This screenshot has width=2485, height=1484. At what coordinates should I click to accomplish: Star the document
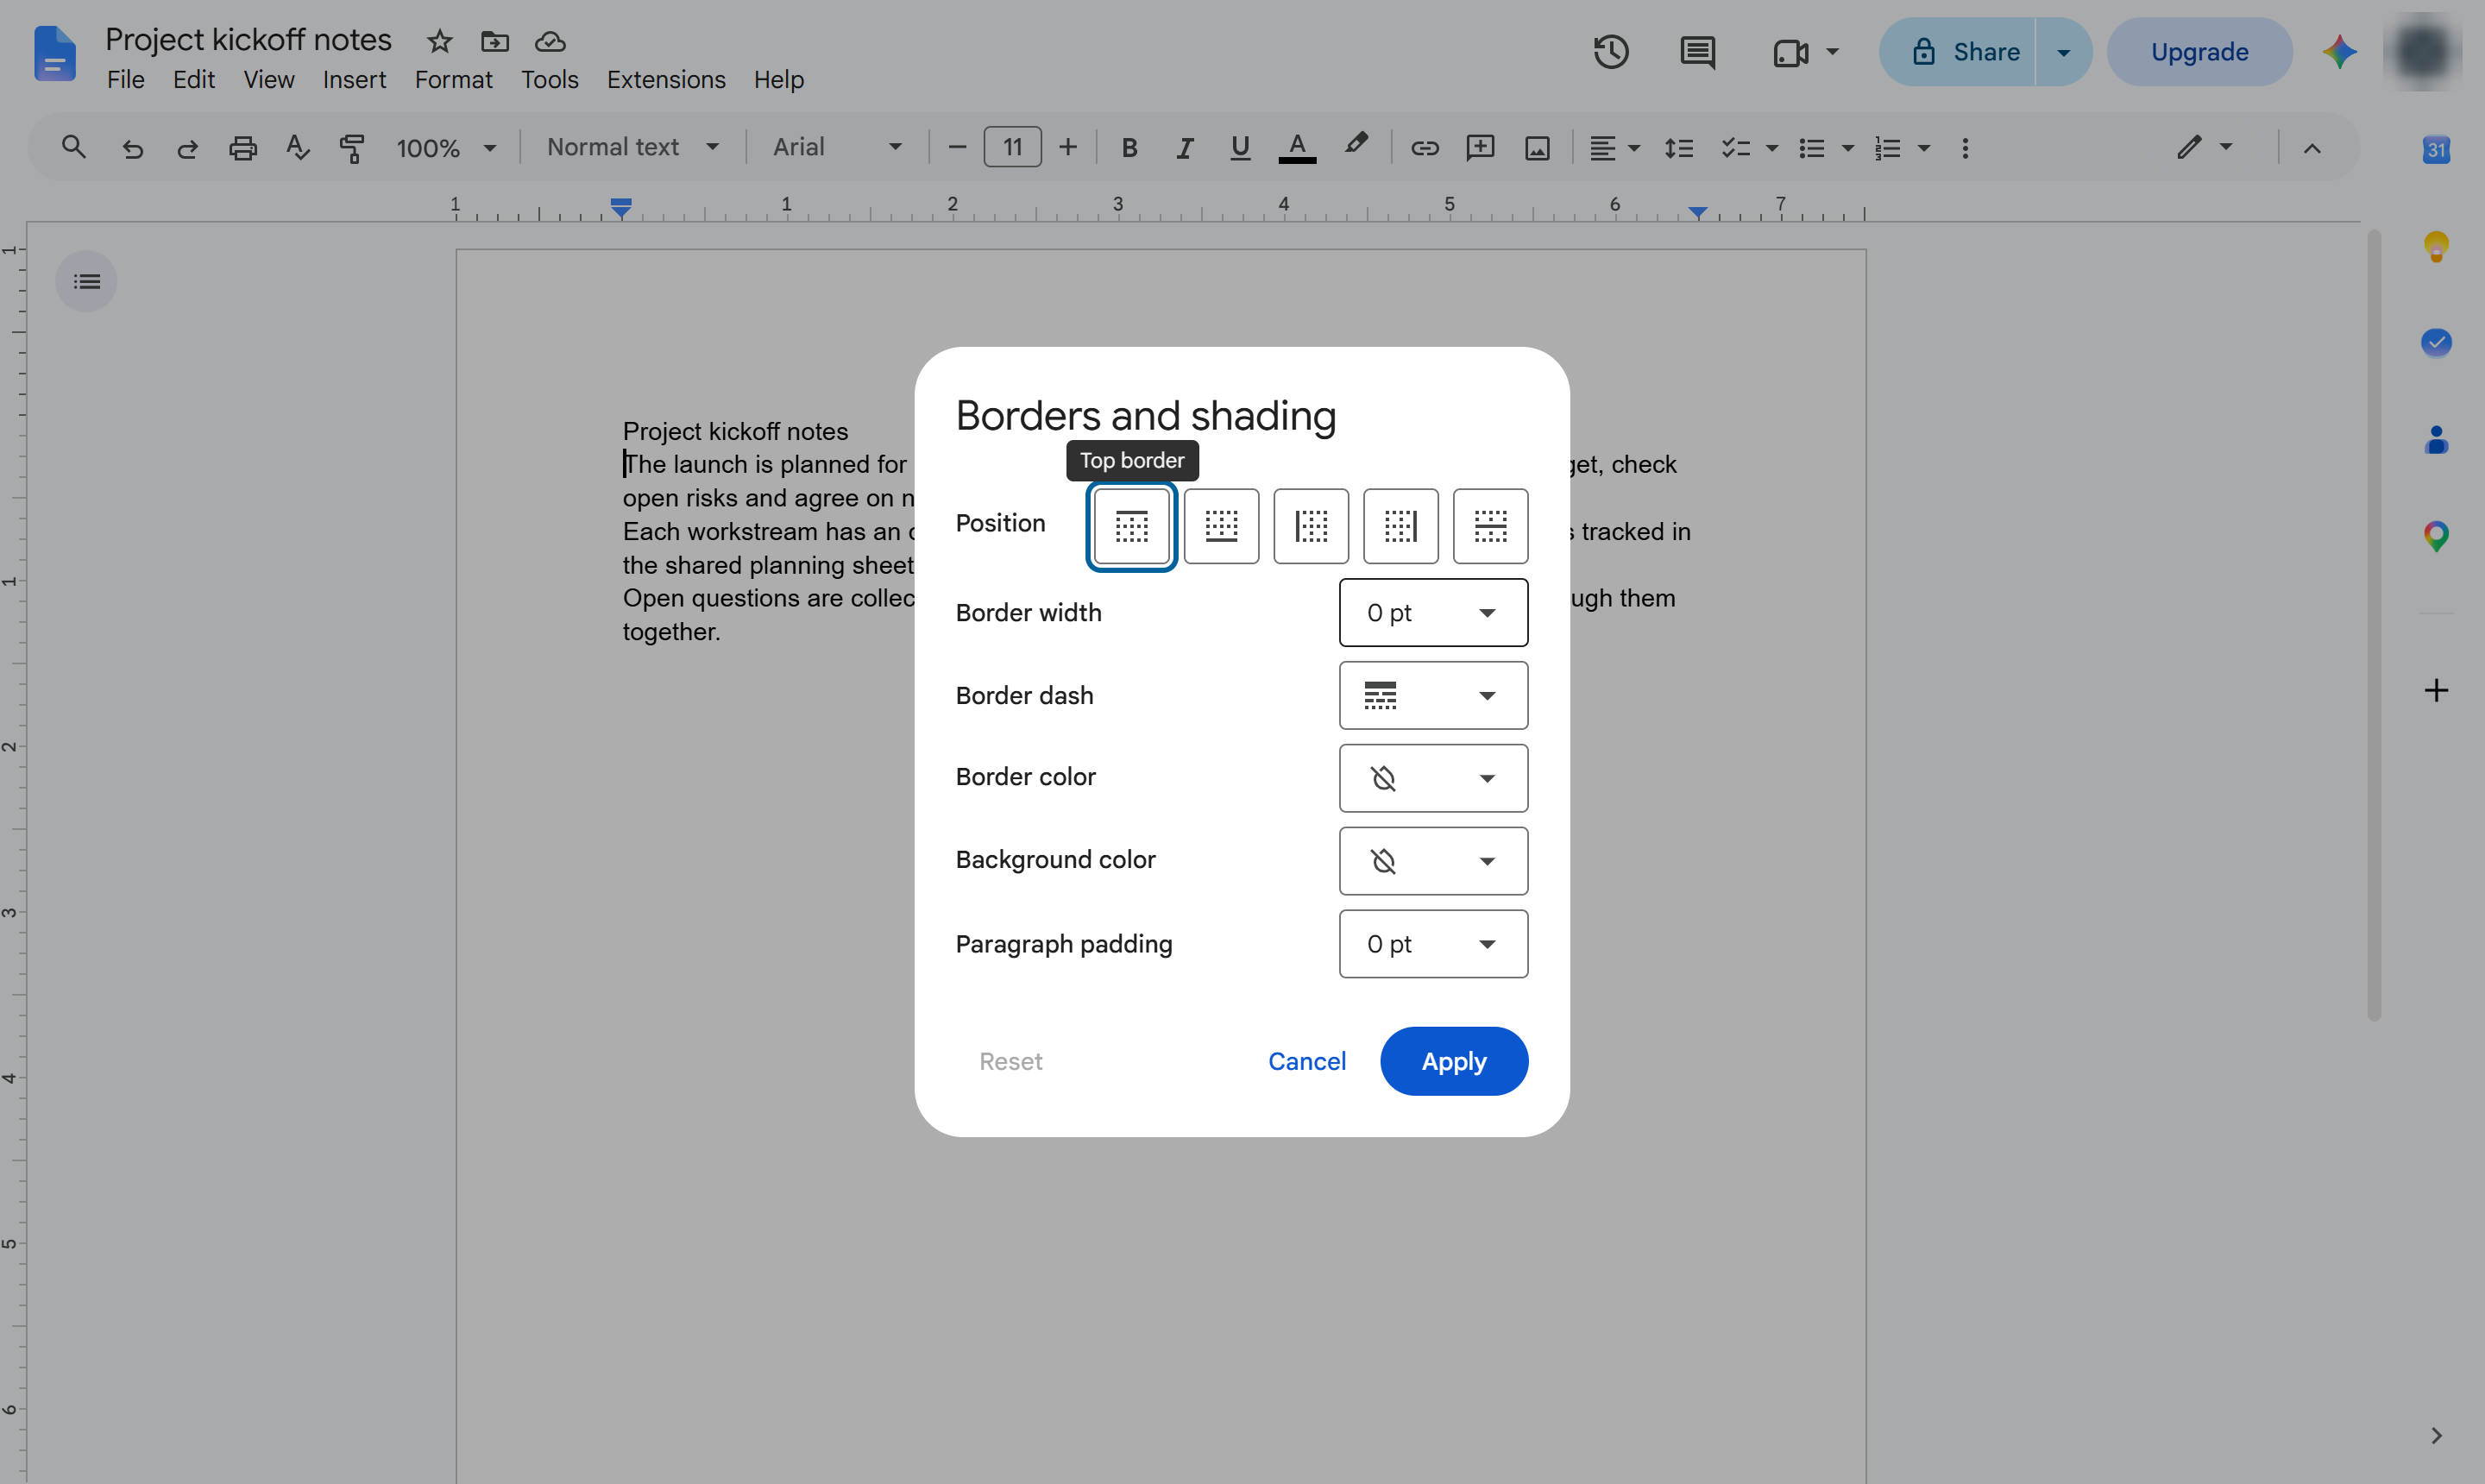[x=439, y=41]
